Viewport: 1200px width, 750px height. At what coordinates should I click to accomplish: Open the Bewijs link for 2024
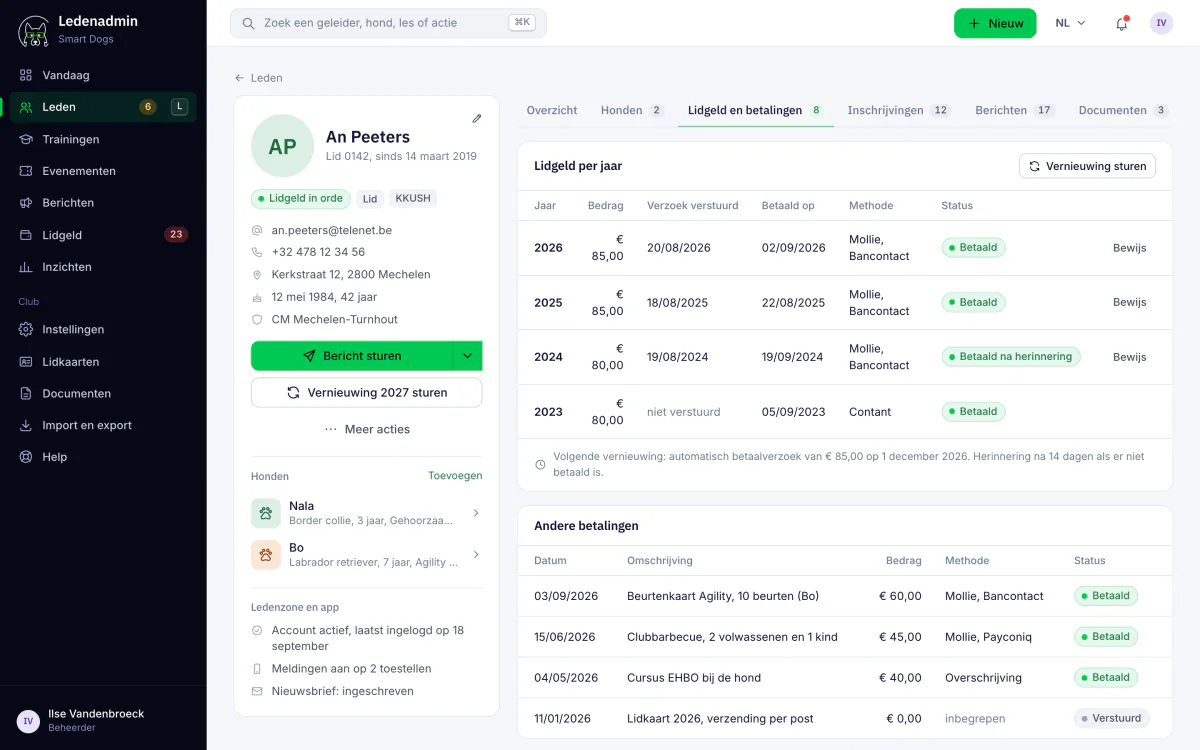click(1129, 357)
